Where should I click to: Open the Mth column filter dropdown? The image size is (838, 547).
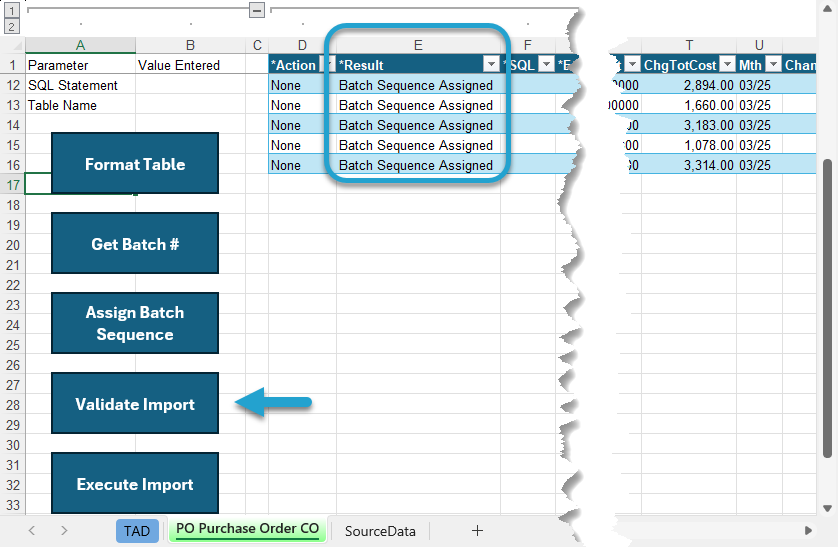(773, 65)
